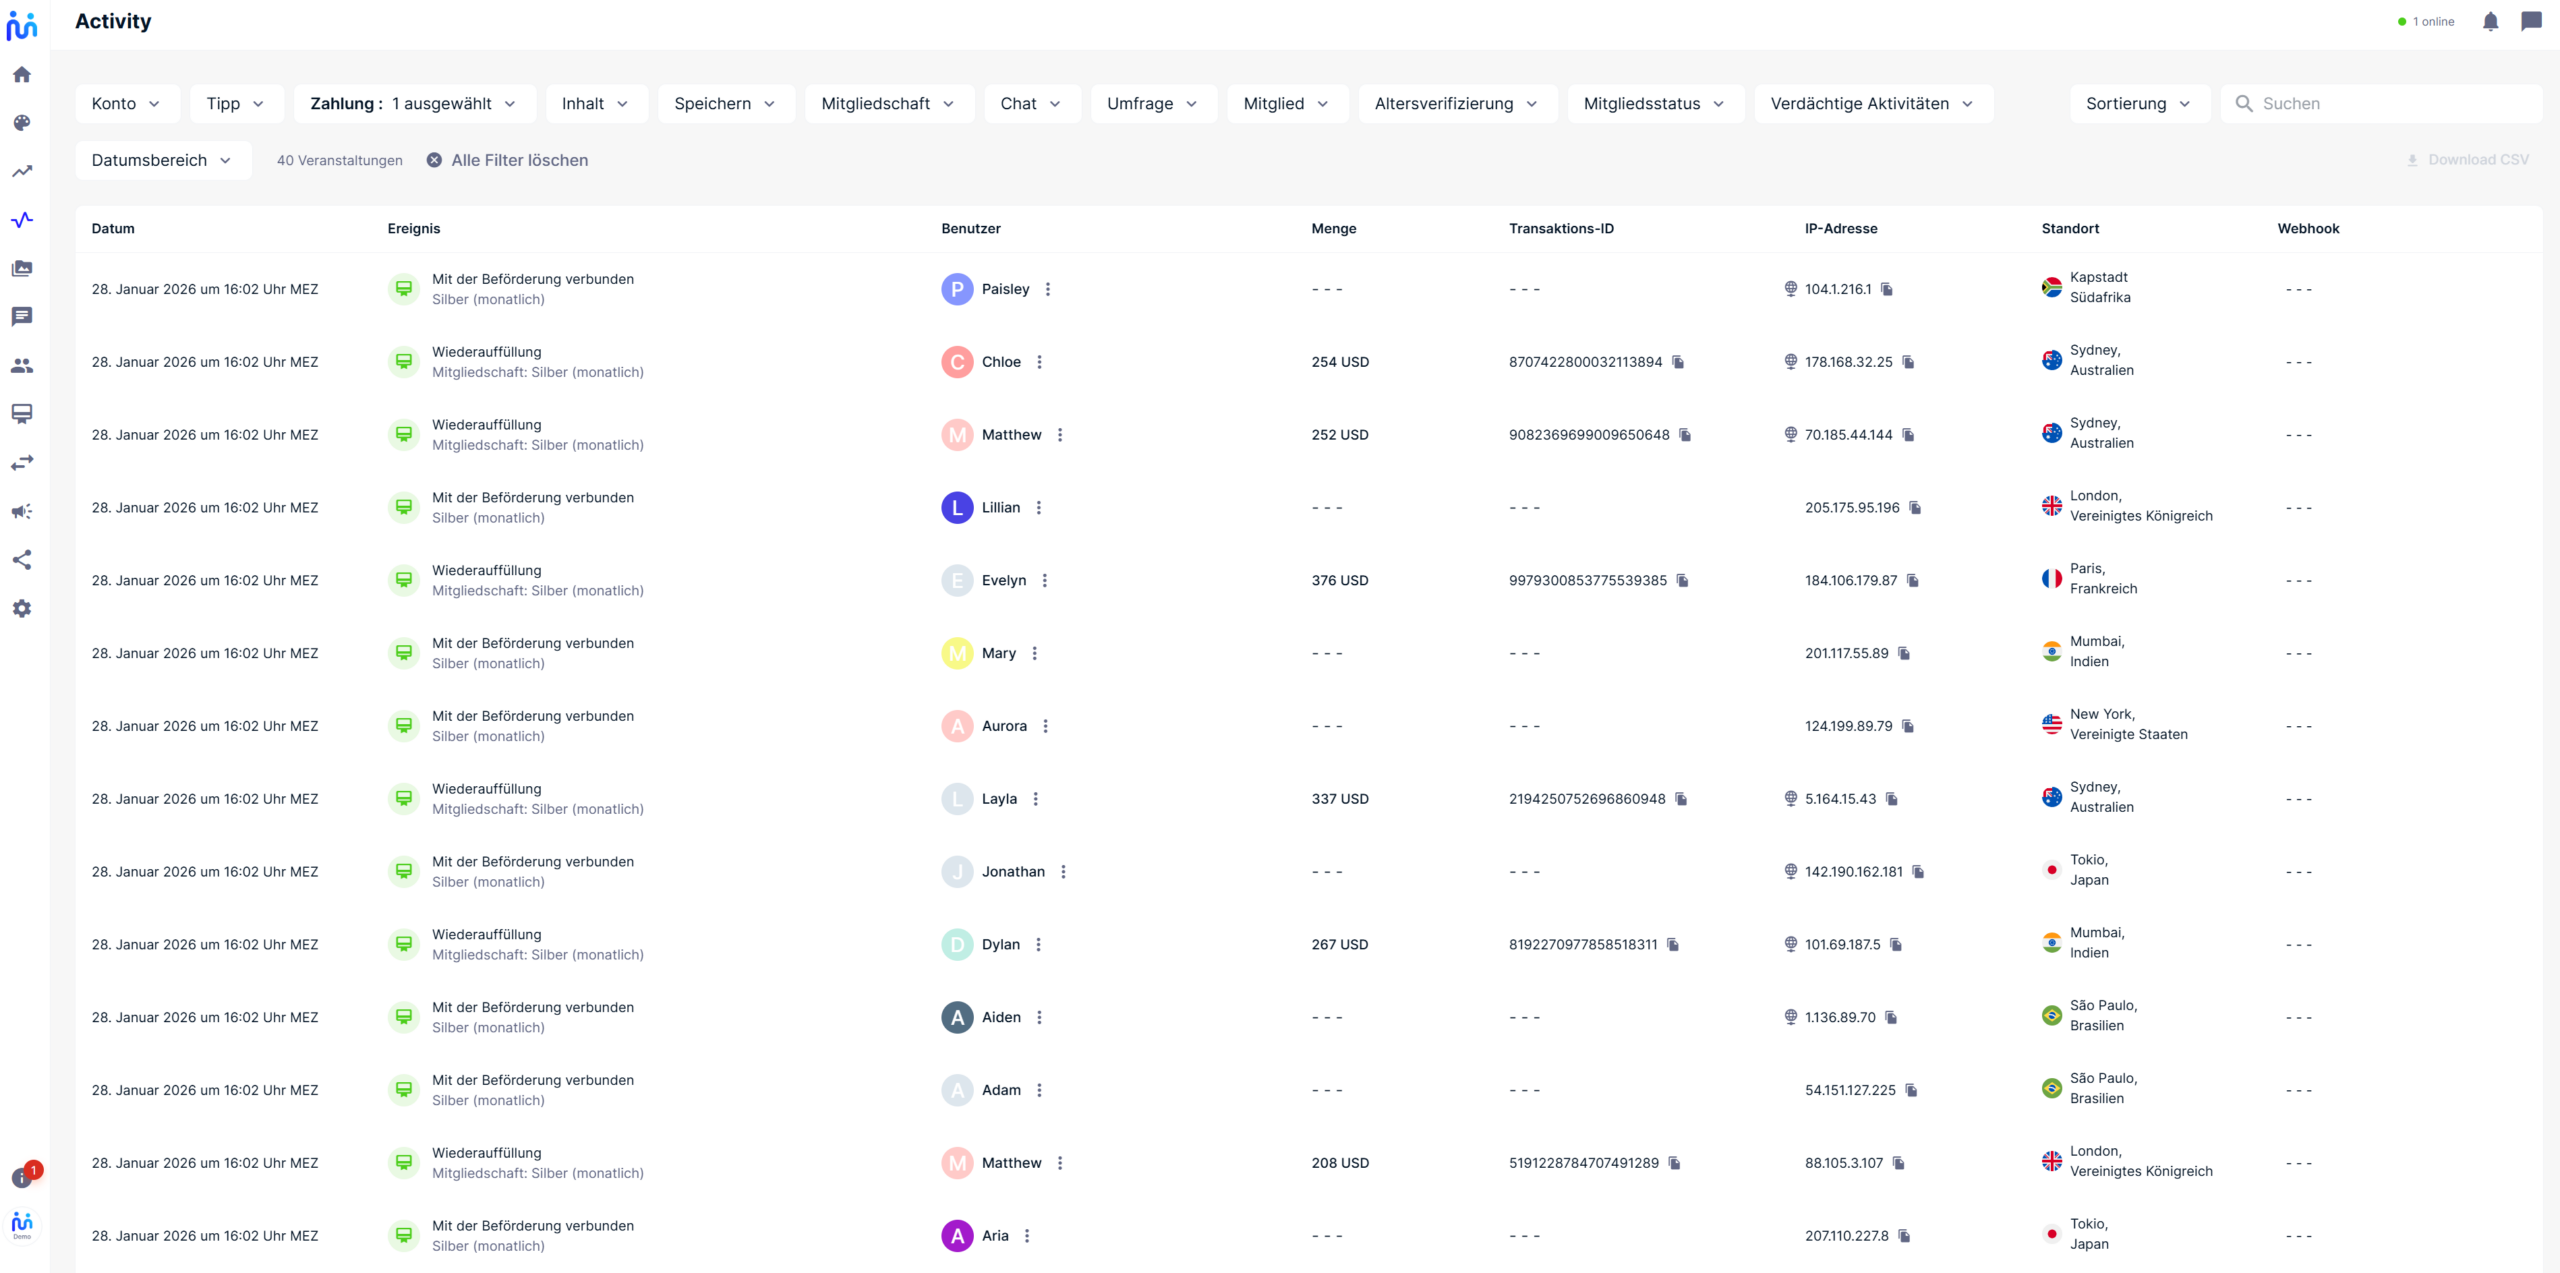Open the share icon in the sidebar
The image size is (2560, 1273).
[22, 560]
